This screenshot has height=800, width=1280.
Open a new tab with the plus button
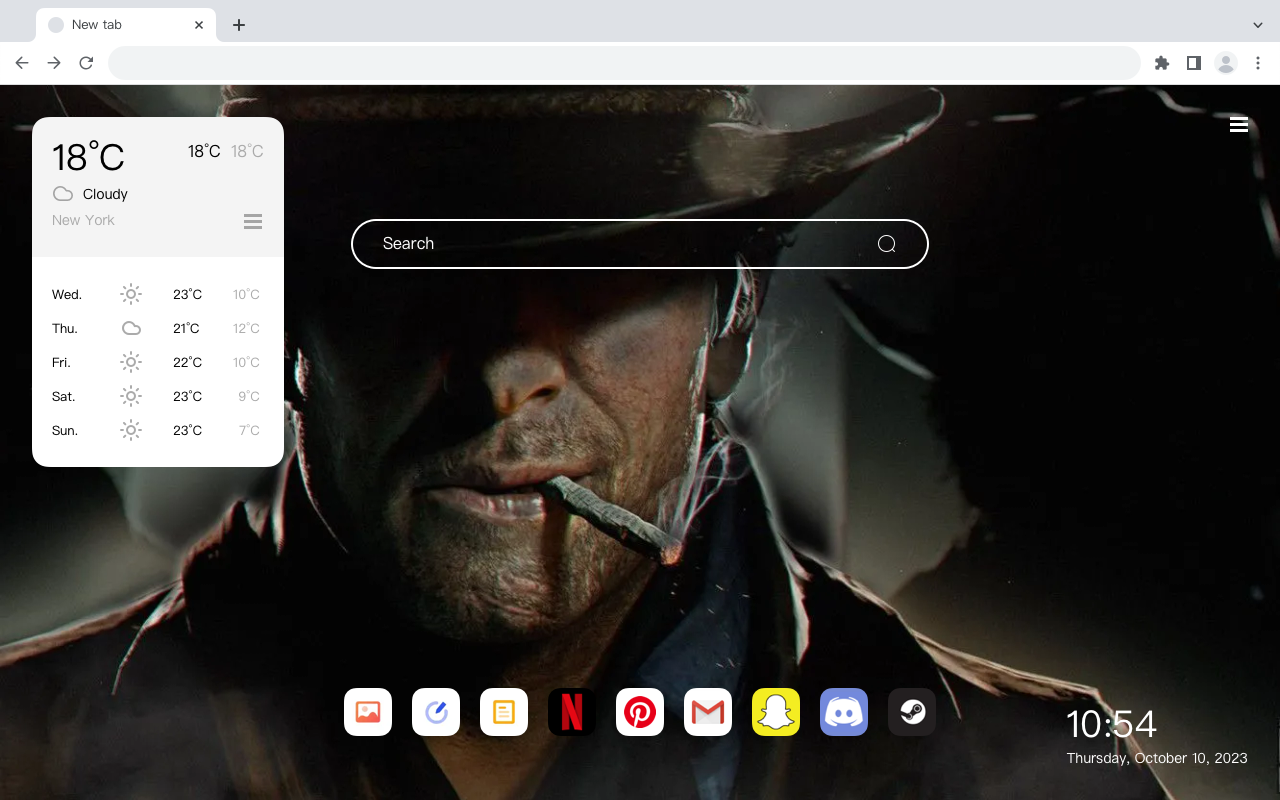pyautogui.click(x=238, y=25)
